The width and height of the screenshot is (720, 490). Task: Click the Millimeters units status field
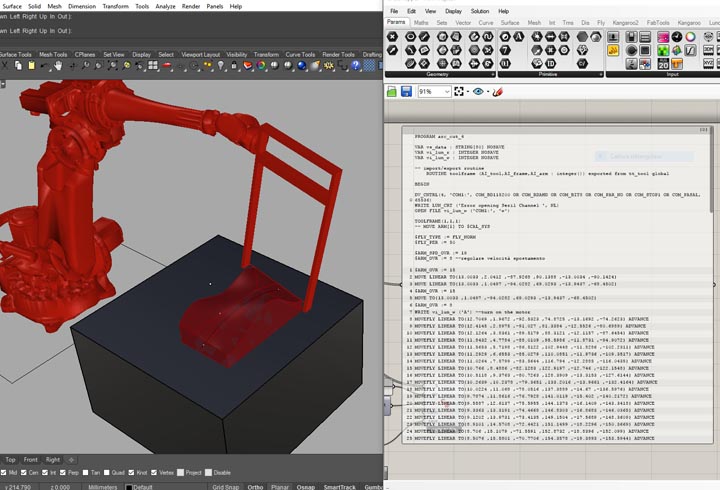[103, 487]
